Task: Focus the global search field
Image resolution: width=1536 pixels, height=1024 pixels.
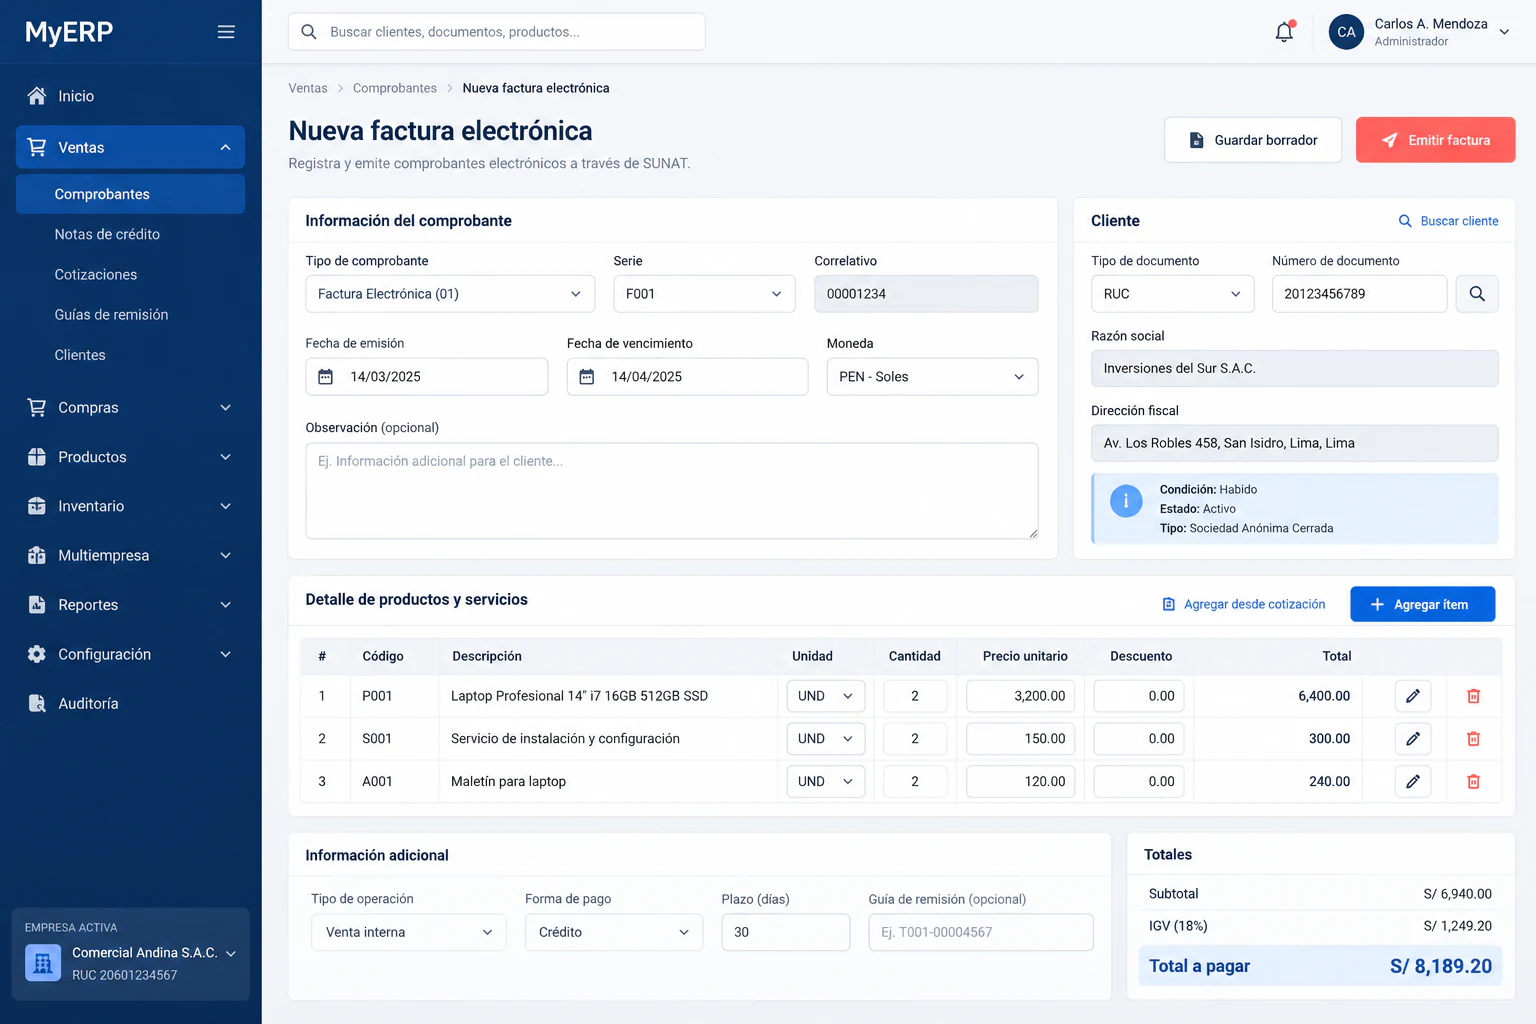Action: coord(497,32)
